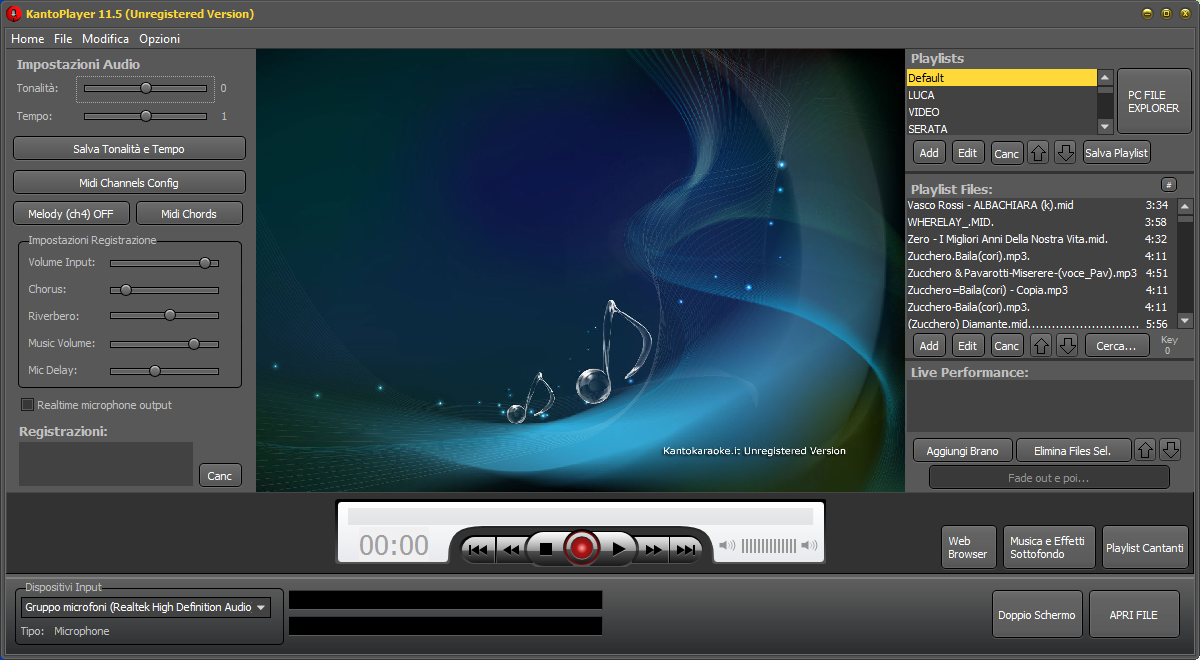Click the Playlist Files scroll-down arrow

pos(1185,321)
